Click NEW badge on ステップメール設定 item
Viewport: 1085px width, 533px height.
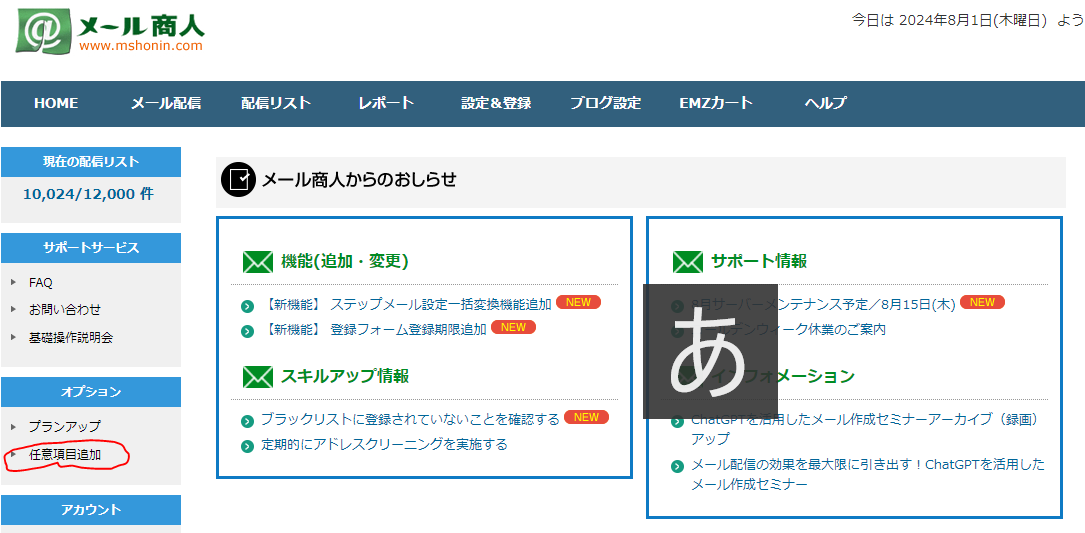[578, 302]
